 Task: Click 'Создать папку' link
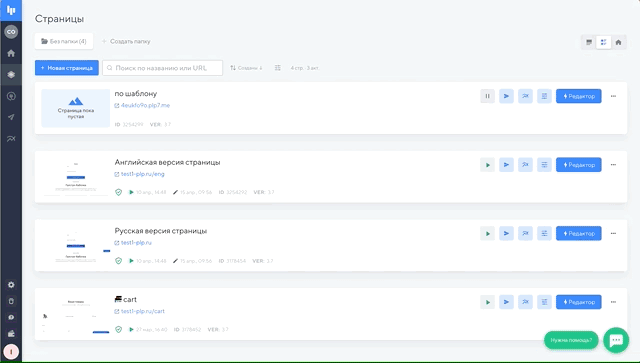(126, 41)
